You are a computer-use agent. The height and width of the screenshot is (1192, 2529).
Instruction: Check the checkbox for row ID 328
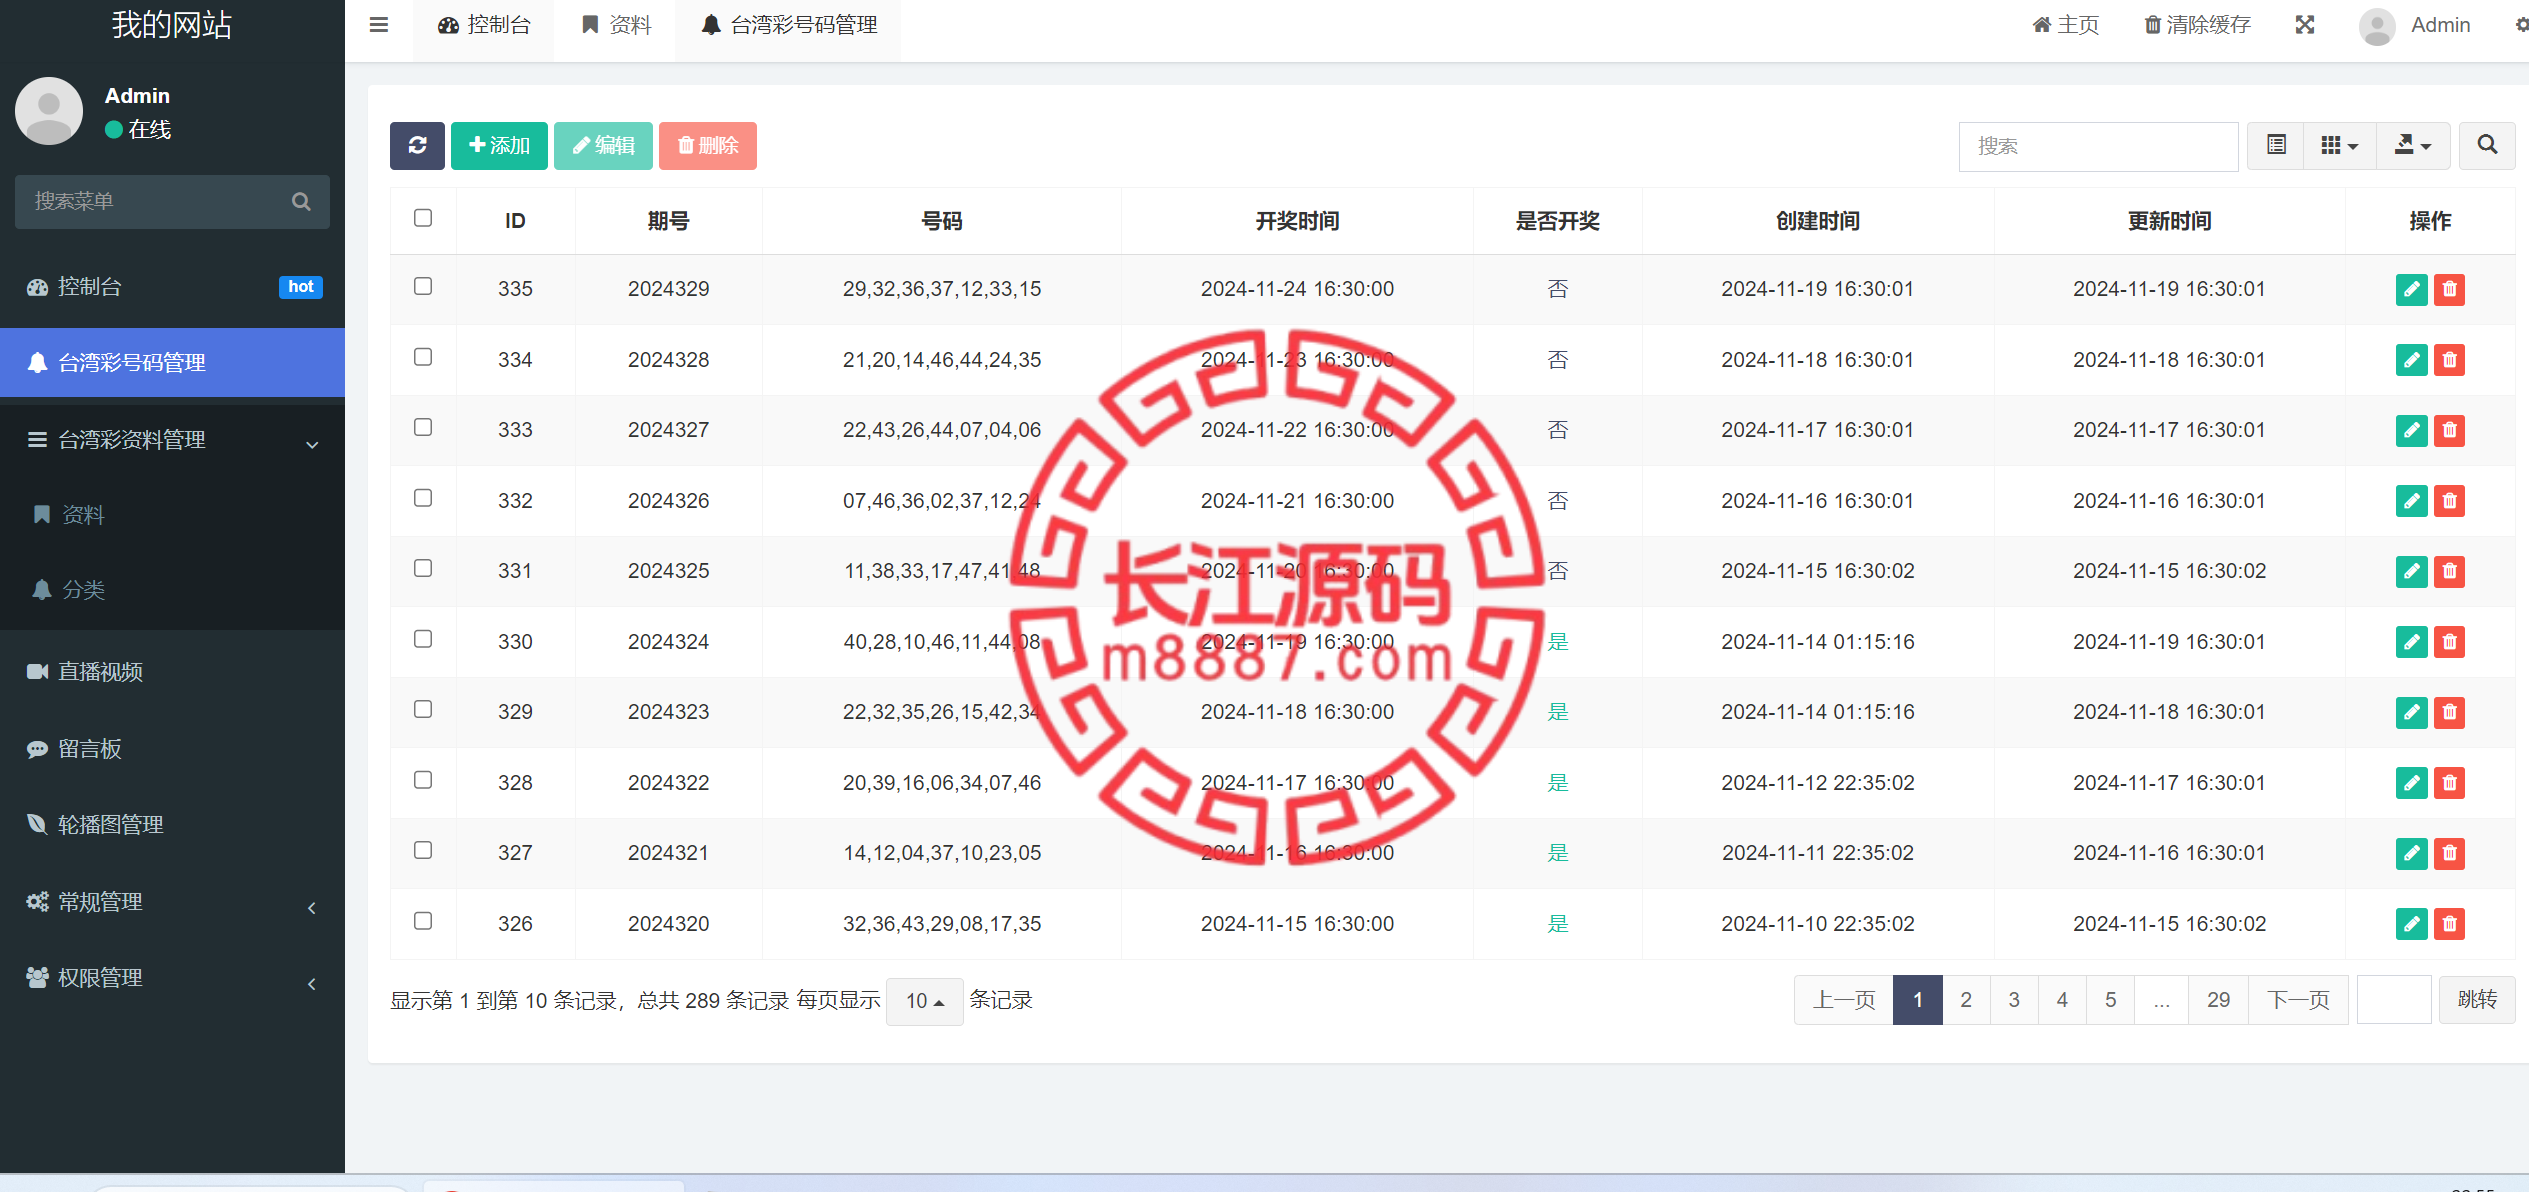click(x=423, y=780)
